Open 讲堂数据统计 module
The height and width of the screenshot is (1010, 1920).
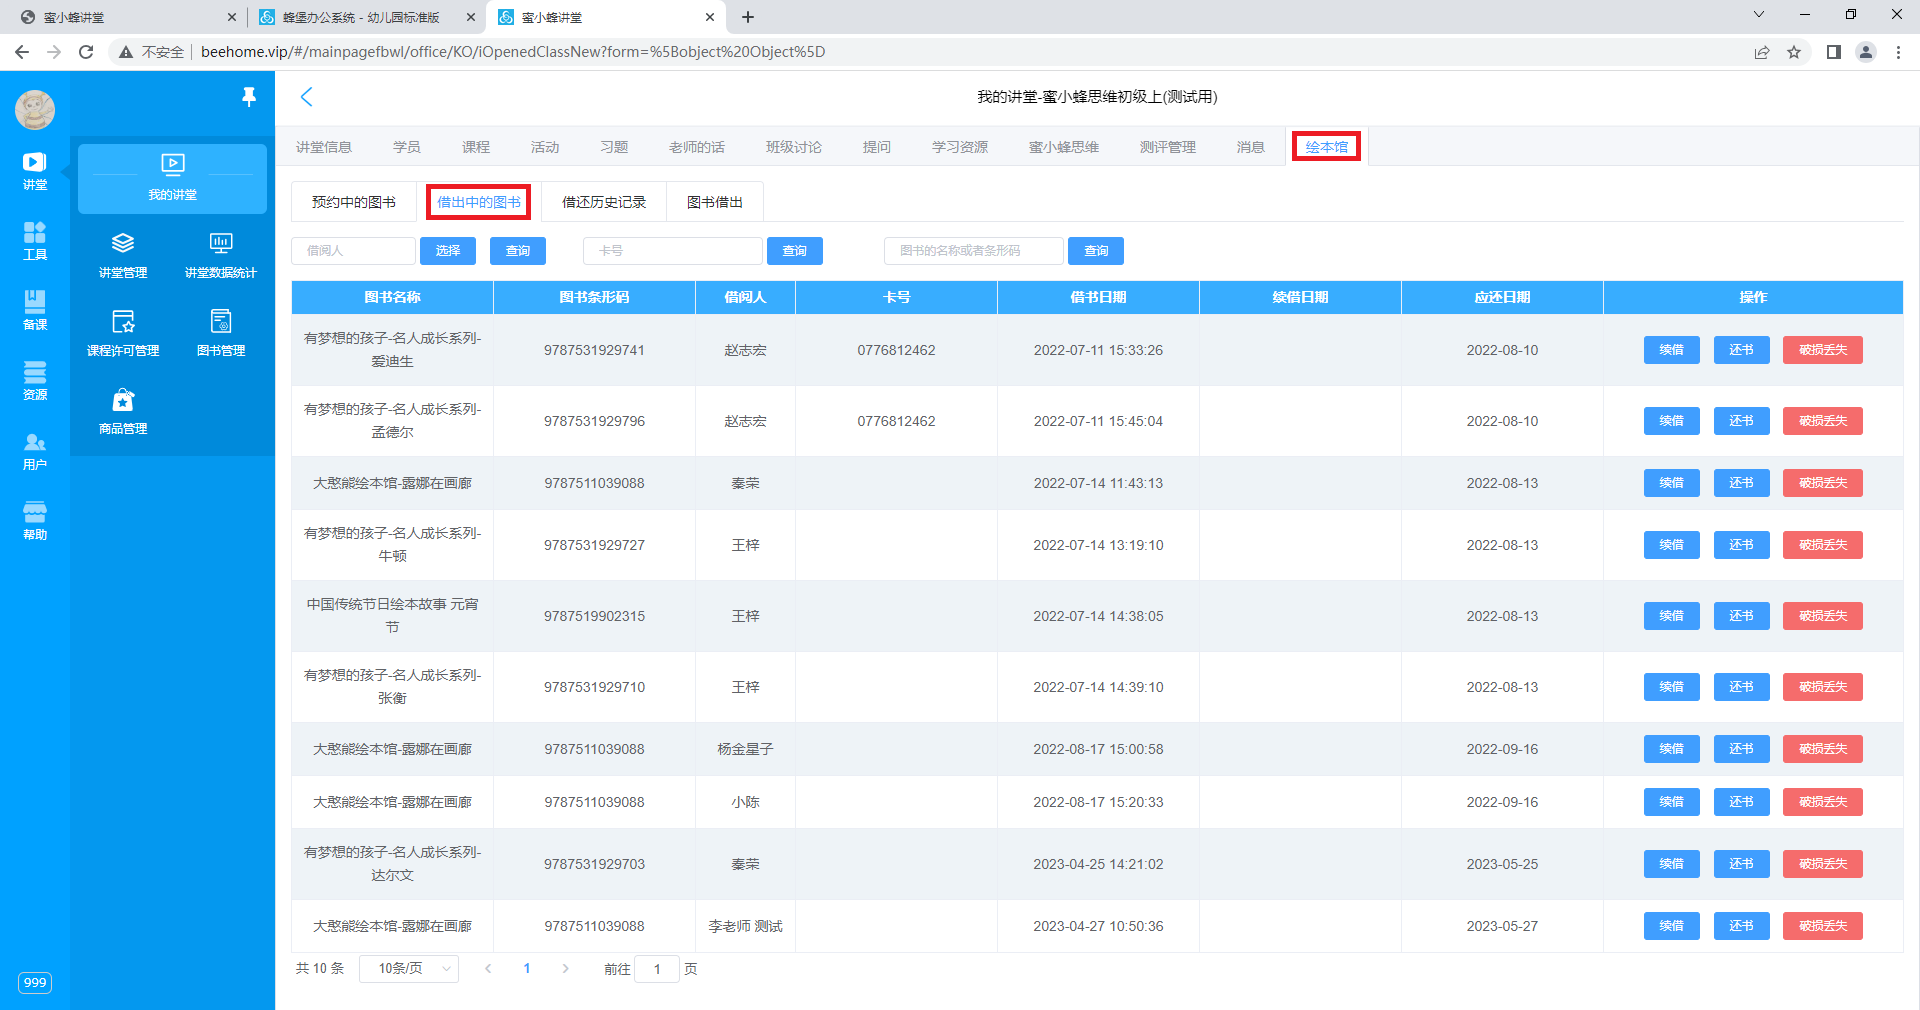221,255
